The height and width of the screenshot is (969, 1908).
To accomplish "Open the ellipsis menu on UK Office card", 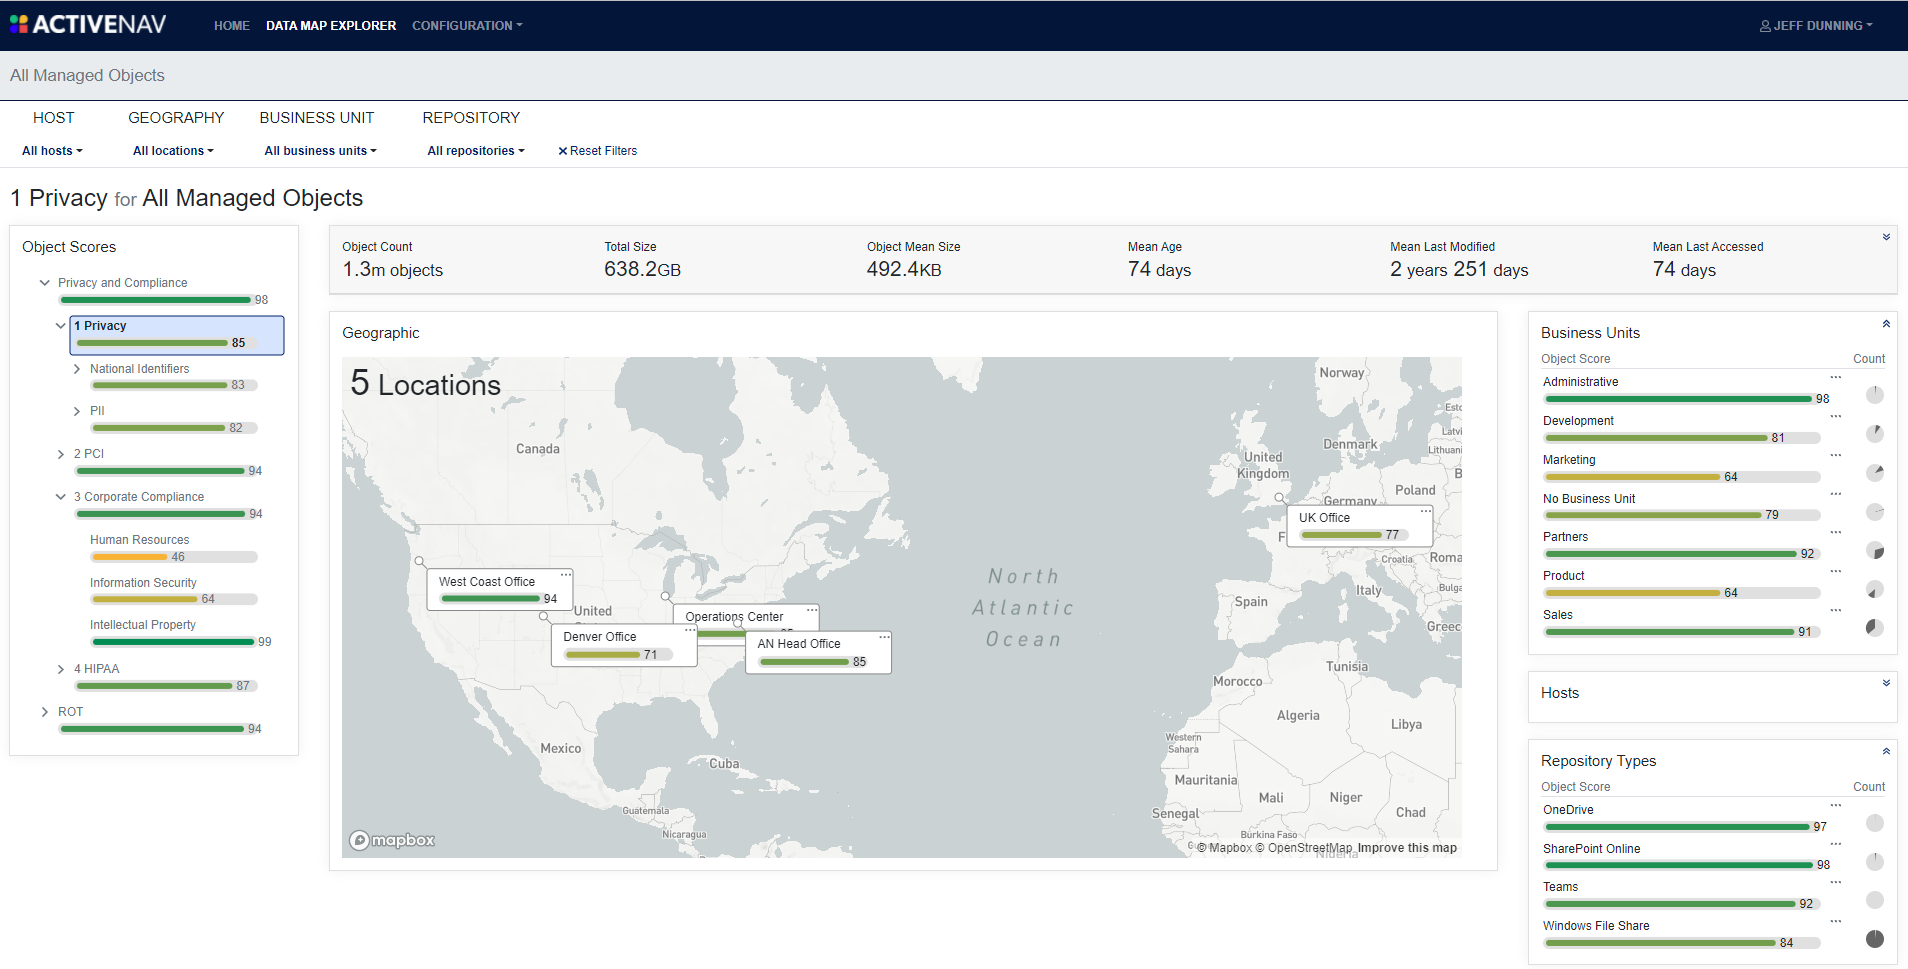I will click(1425, 511).
